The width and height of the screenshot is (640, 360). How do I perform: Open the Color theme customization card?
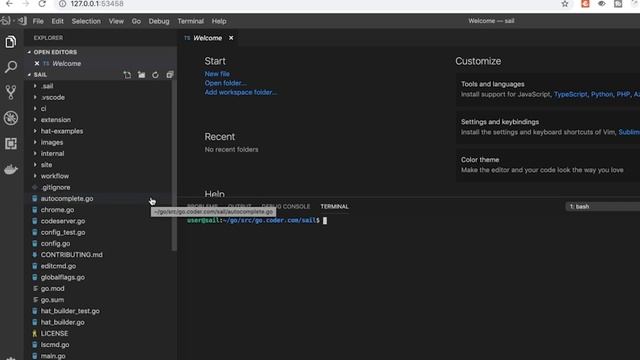coord(548,165)
